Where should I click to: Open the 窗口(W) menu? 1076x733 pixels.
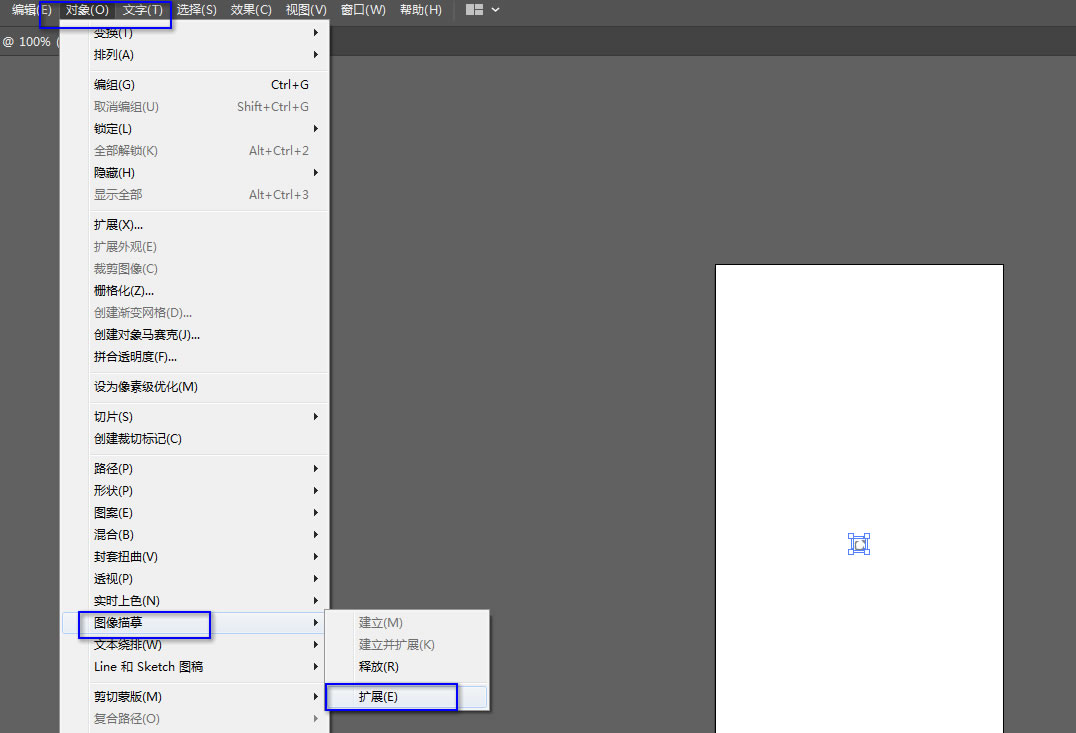click(362, 10)
